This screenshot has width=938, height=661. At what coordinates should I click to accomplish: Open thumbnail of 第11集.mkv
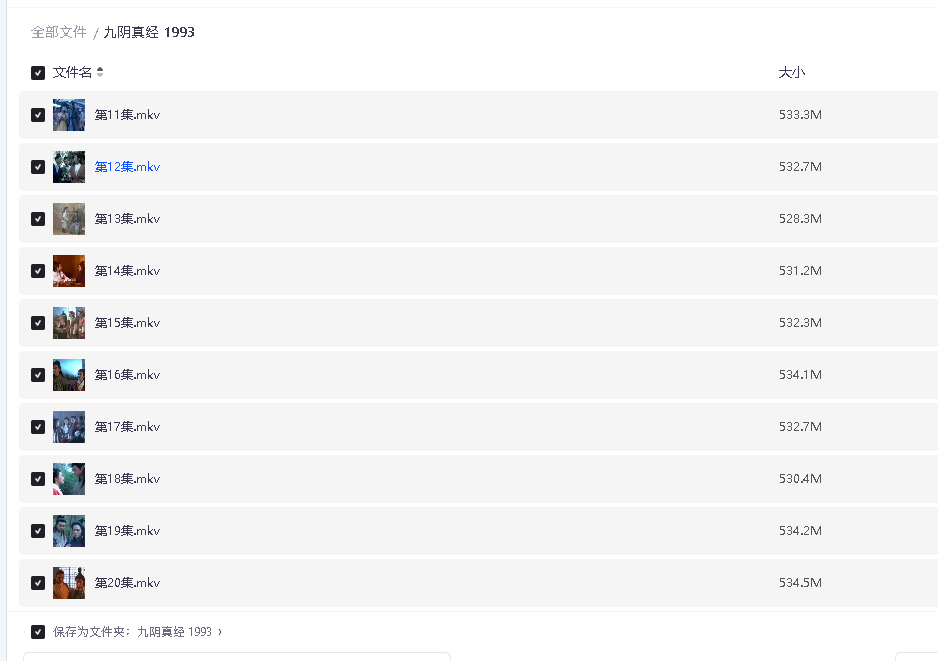click(69, 115)
